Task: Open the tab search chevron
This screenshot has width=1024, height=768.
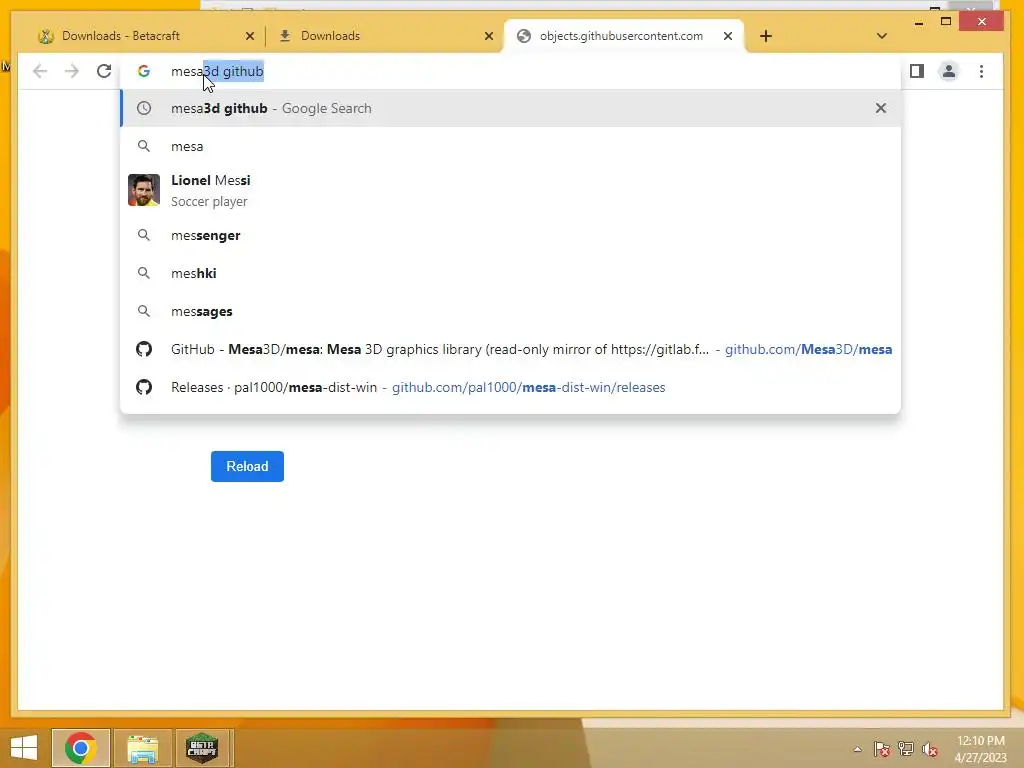Action: (882, 36)
